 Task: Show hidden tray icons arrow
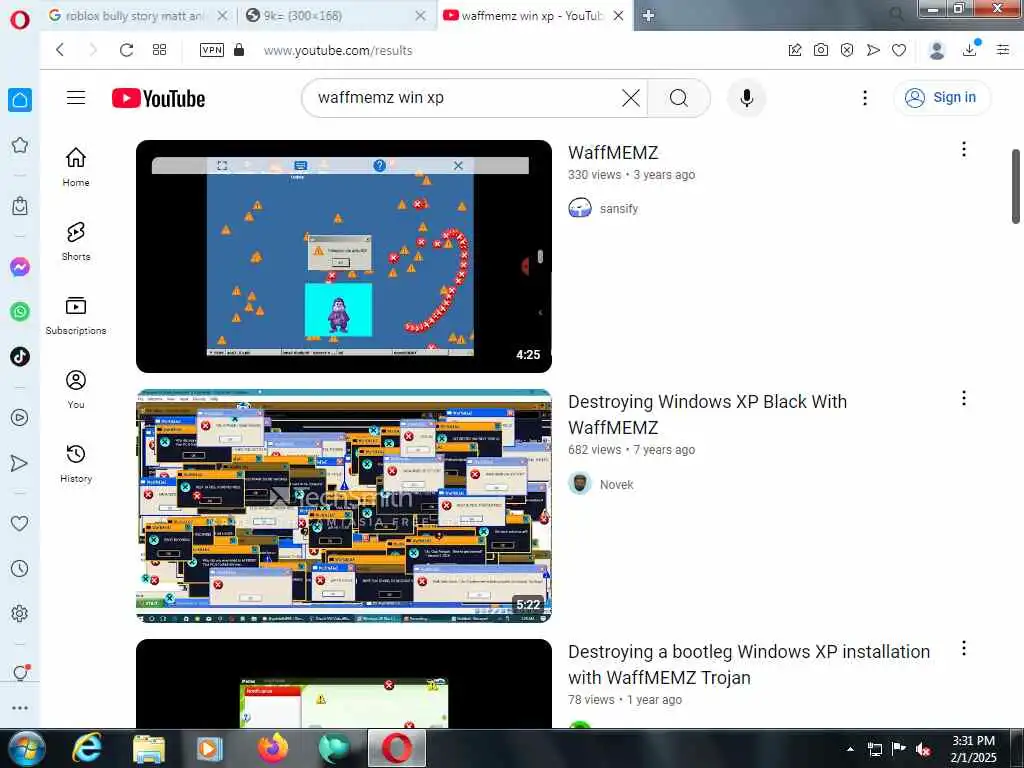(850, 750)
